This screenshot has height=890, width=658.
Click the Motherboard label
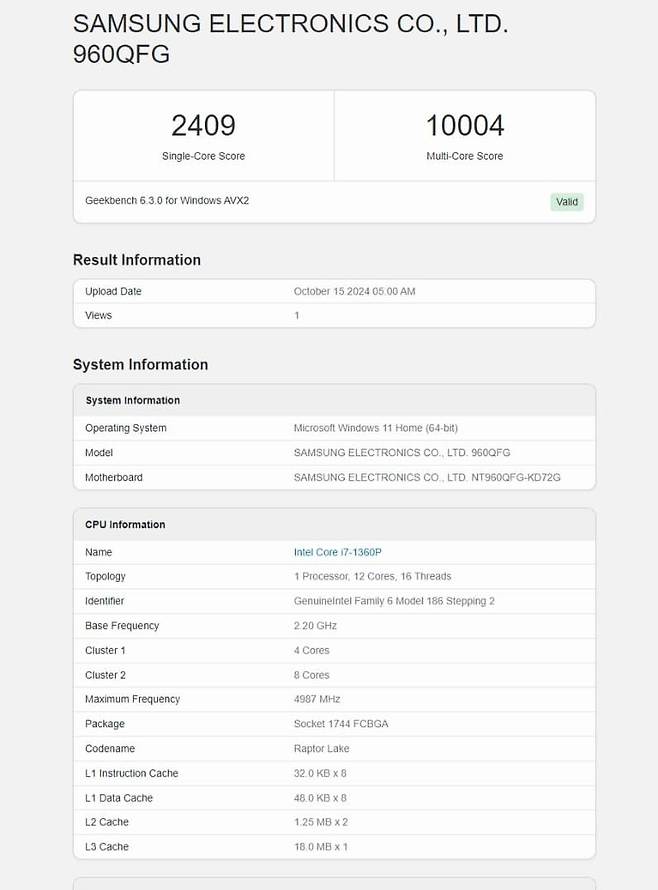(114, 477)
